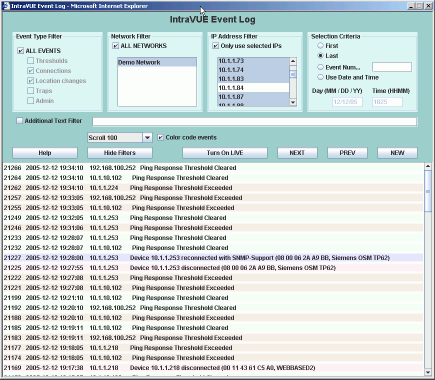The height and width of the screenshot is (380, 435).
Task: Select event 21185 log row
Action: [x=213, y=328]
